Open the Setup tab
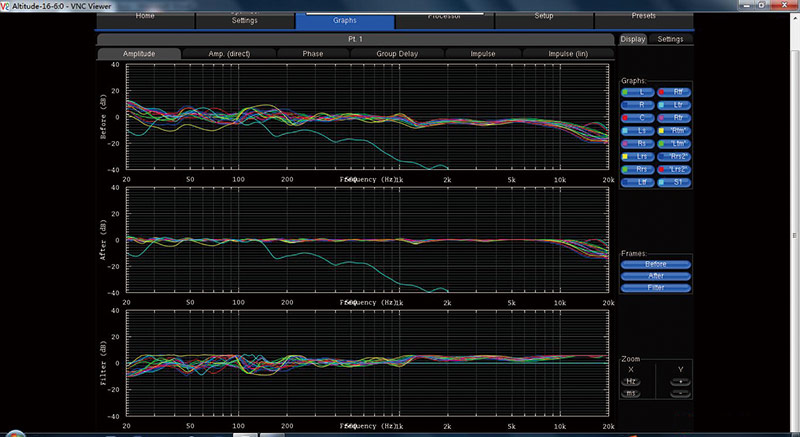The image size is (800, 437). (x=544, y=19)
